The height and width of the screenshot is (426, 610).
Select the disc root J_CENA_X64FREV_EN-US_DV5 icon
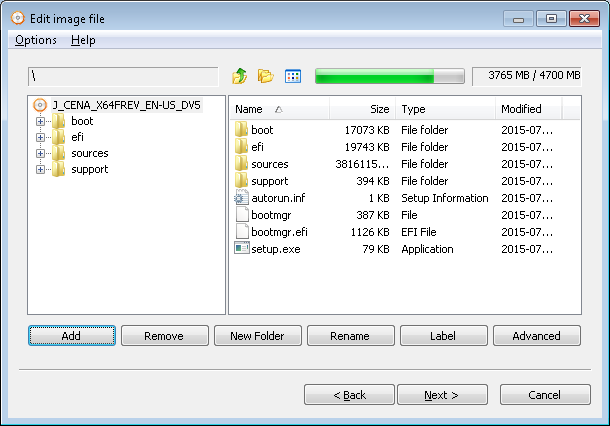pos(40,105)
